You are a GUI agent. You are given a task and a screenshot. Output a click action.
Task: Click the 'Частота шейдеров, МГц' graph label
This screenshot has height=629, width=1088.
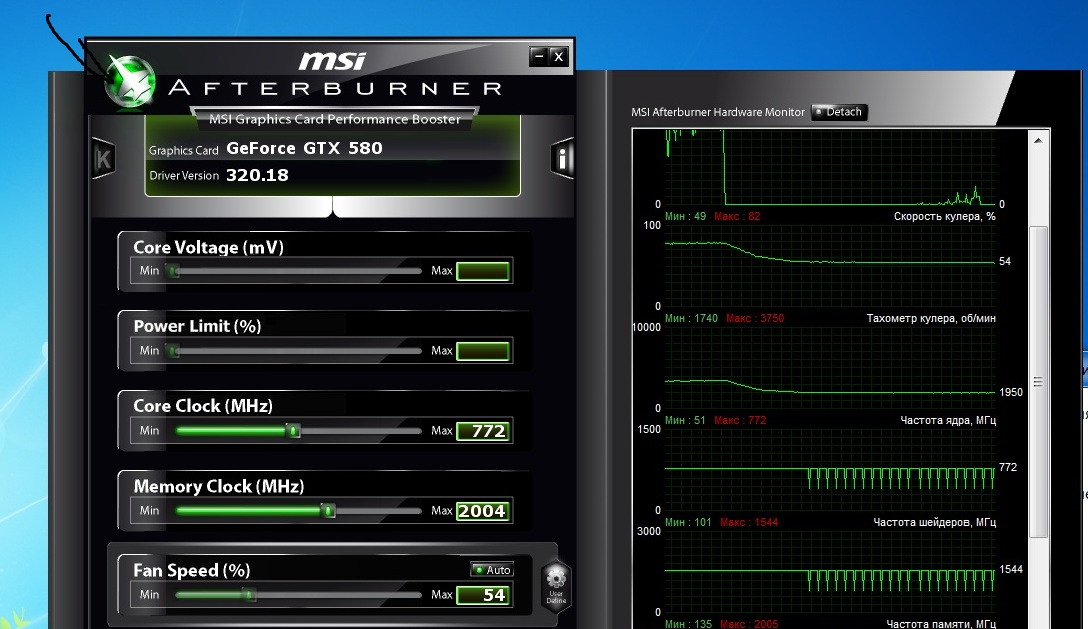(935, 523)
